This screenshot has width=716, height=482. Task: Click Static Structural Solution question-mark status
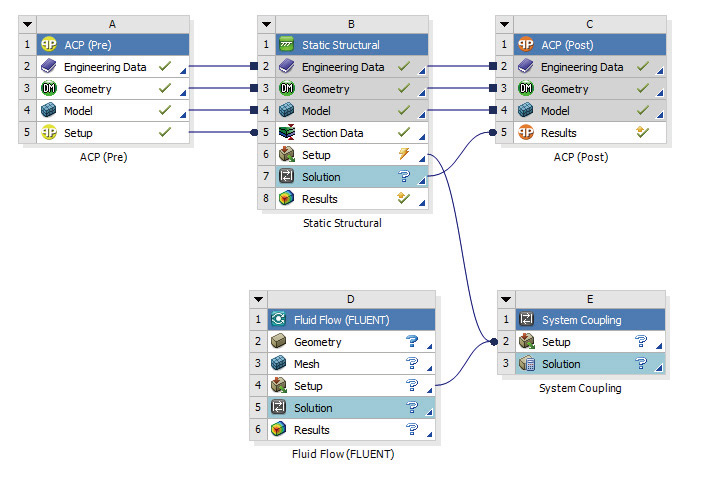click(x=404, y=176)
